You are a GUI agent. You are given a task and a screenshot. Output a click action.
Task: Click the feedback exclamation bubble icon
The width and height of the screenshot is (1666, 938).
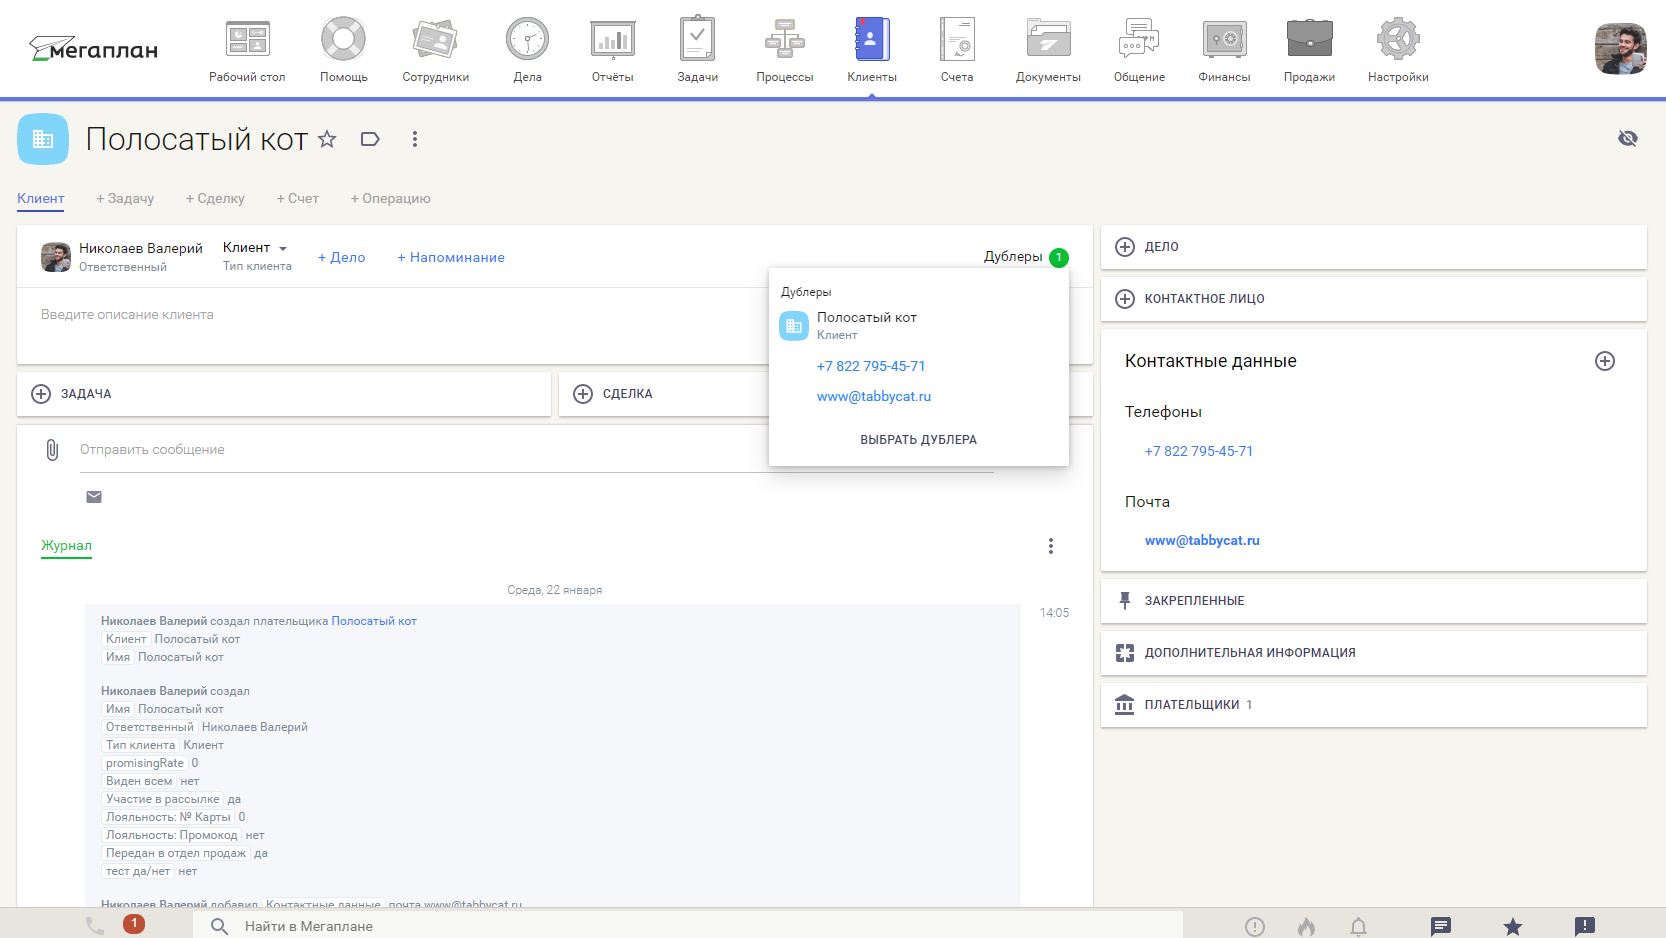pyautogui.click(x=1585, y=927)
